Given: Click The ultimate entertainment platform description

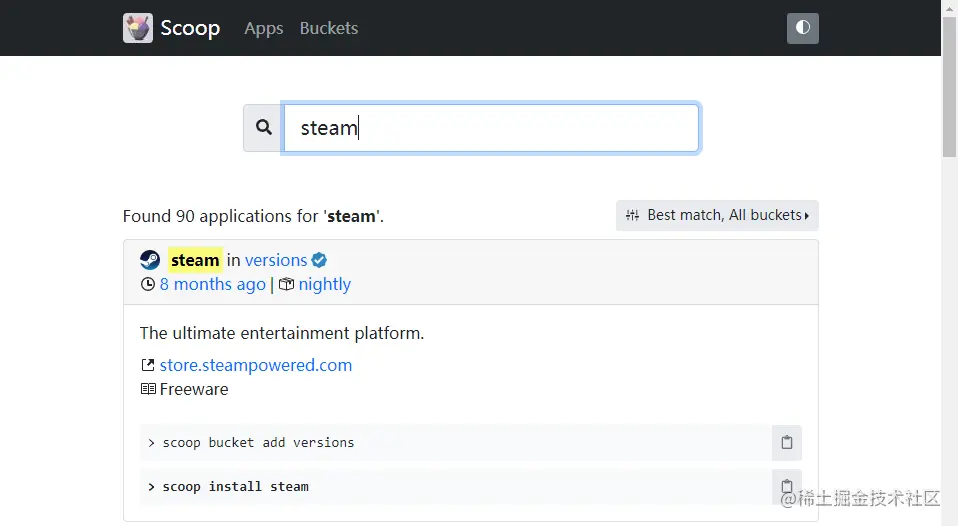Looking at the screenshot, I should click(x=282, y=334).
